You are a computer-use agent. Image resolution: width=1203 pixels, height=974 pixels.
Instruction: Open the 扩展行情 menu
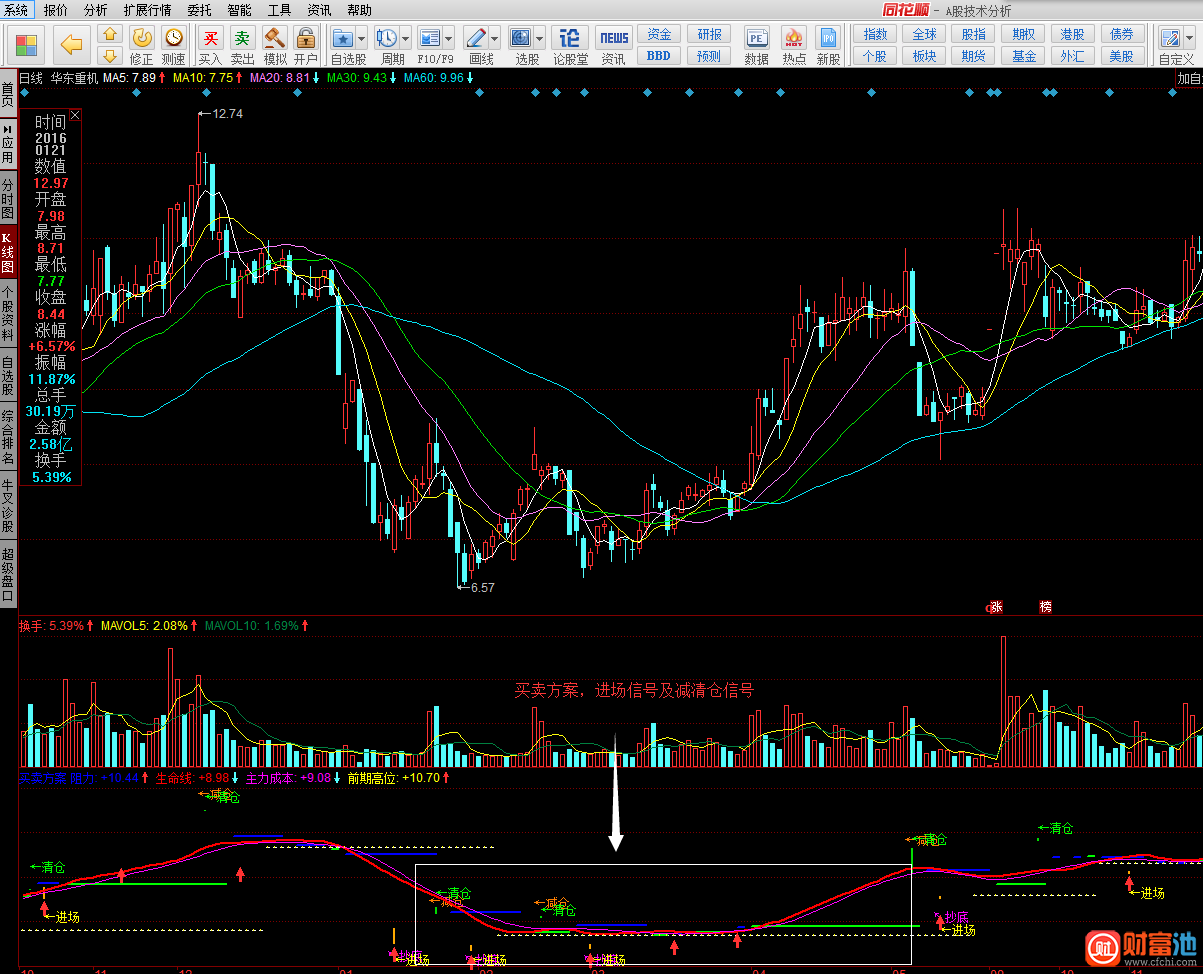click(147, 10)
